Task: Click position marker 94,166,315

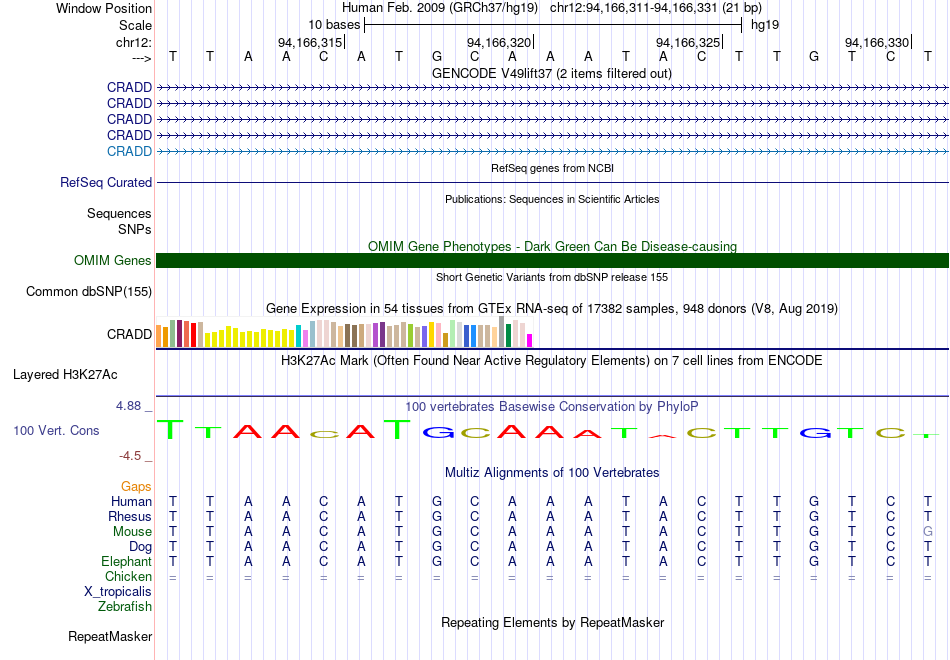Action: pyautogui.click(x=310, y=42)
